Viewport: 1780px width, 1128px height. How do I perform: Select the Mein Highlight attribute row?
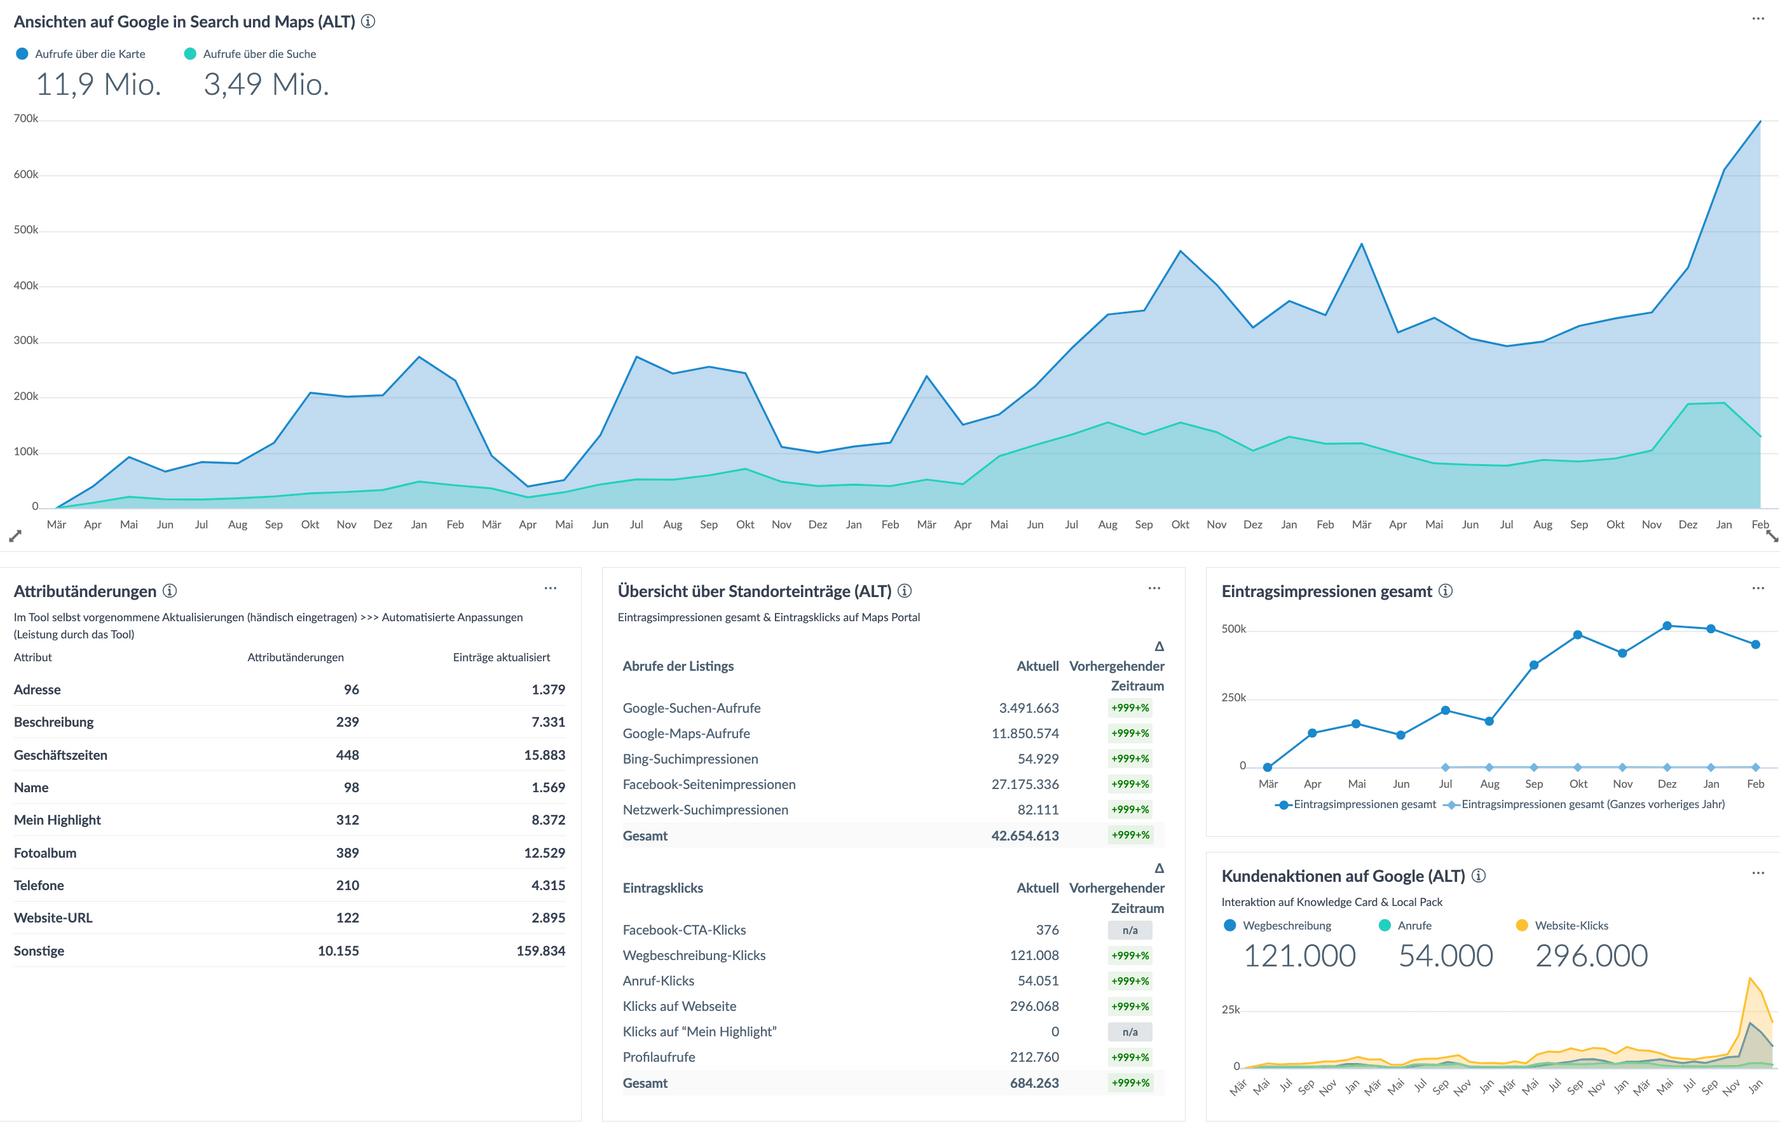pos(289,820)
